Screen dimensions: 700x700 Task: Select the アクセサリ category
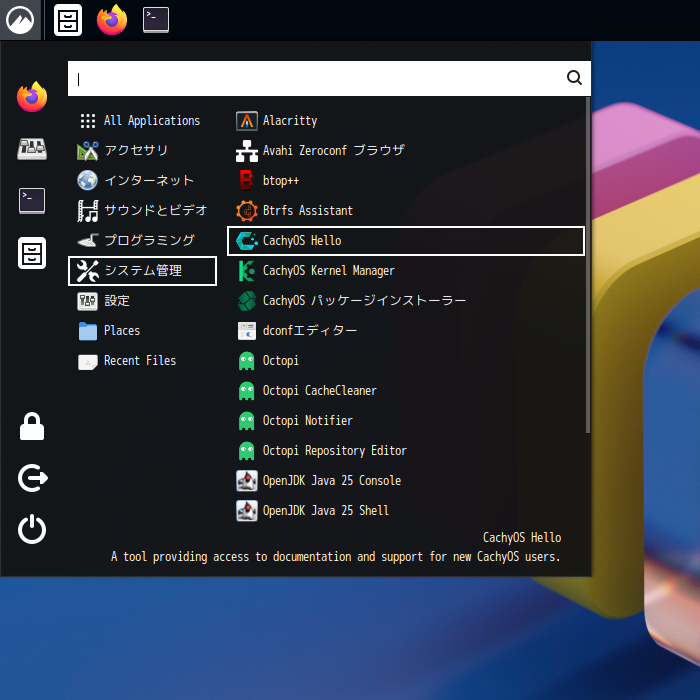pyautogui.click(x=142, y=150)
